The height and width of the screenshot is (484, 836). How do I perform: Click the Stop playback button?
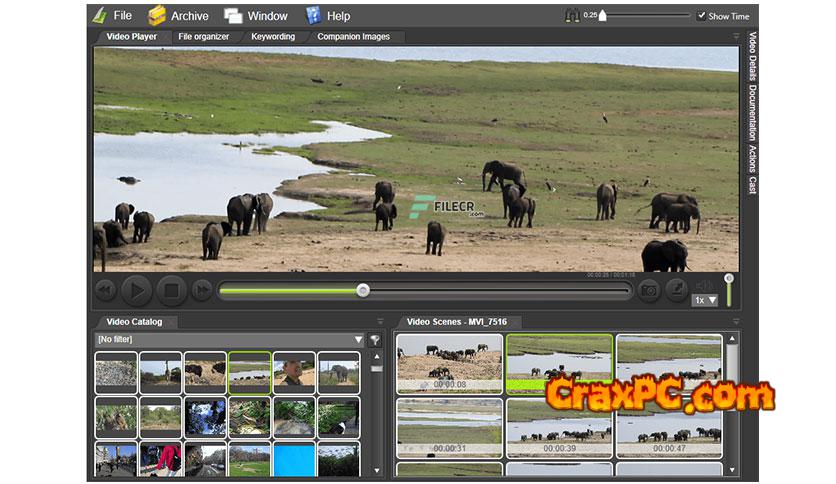pos(171,290)
